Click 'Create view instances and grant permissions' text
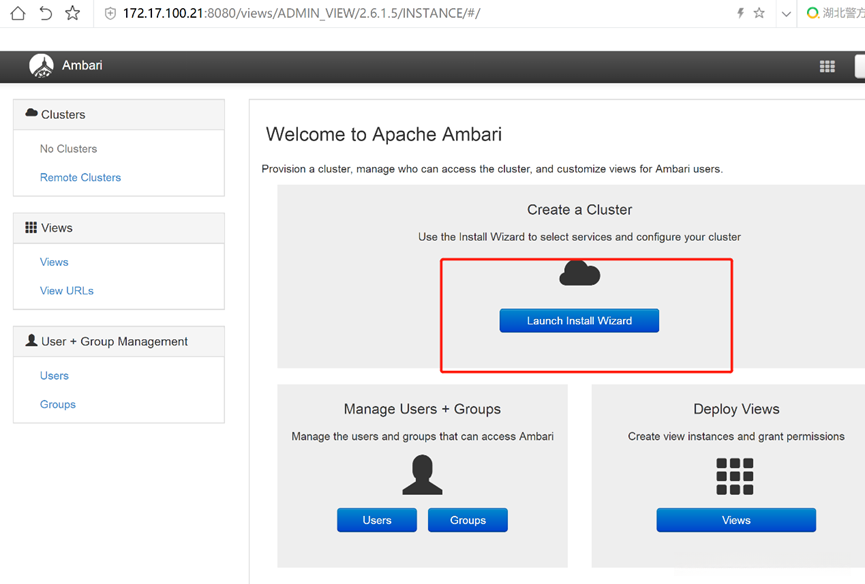 tap(736, 437)
